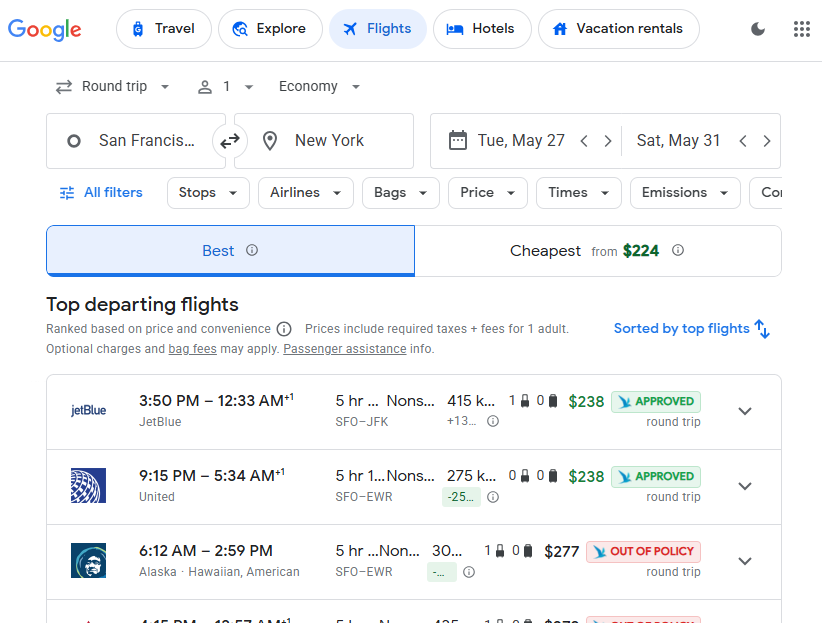Click the Google logo
Image resolution: width=822 pixels, height=623 pixels.
click(45, 29)
